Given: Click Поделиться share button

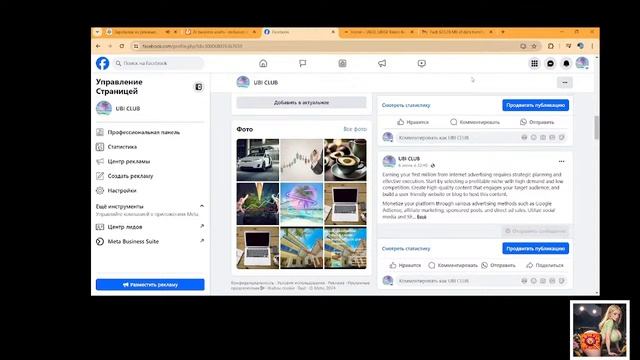Looking at the screenshot, I should [x=544, y=265].
